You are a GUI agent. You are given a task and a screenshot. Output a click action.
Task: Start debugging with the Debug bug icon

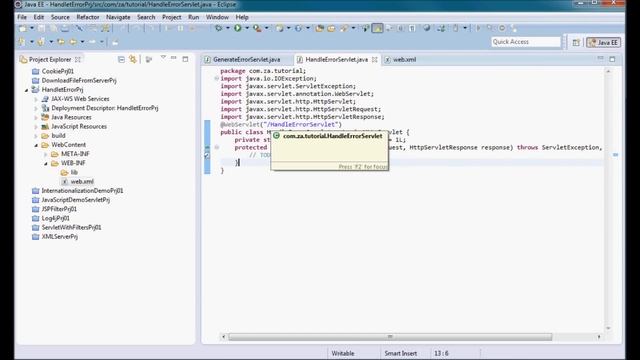(219, 28)
